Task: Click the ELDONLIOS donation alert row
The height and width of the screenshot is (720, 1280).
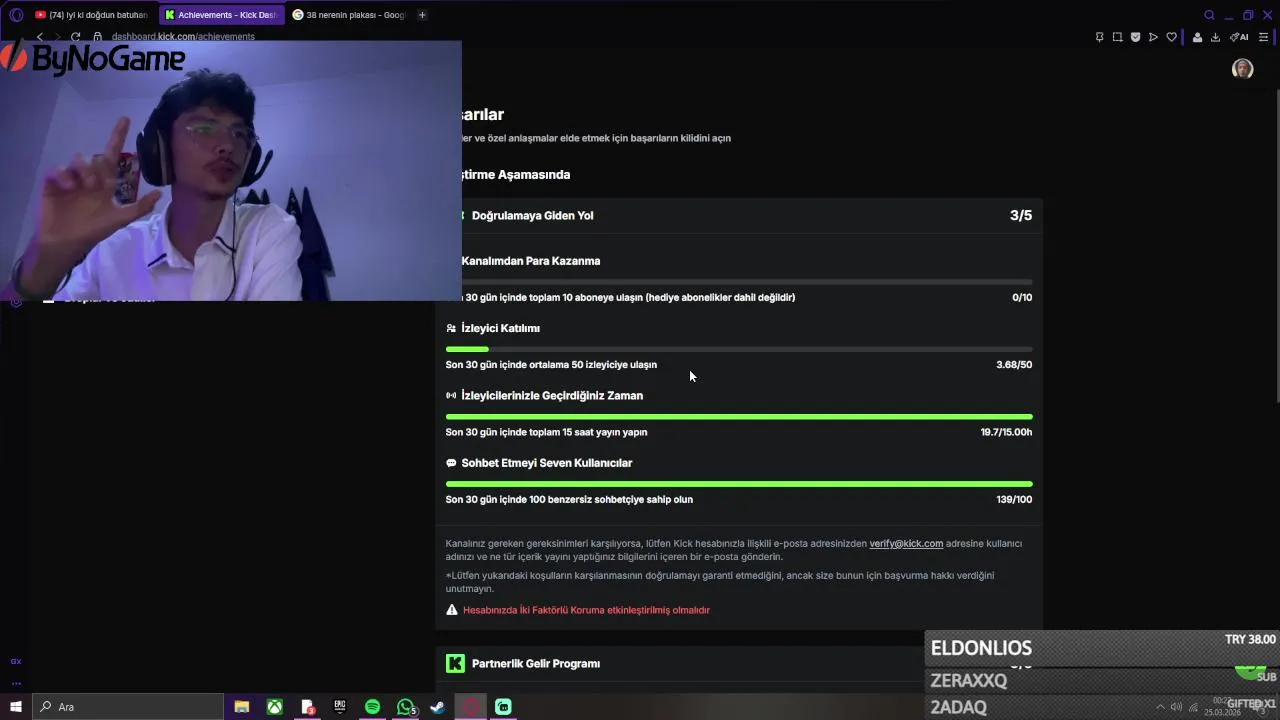Action: (x=1102, y=647)
